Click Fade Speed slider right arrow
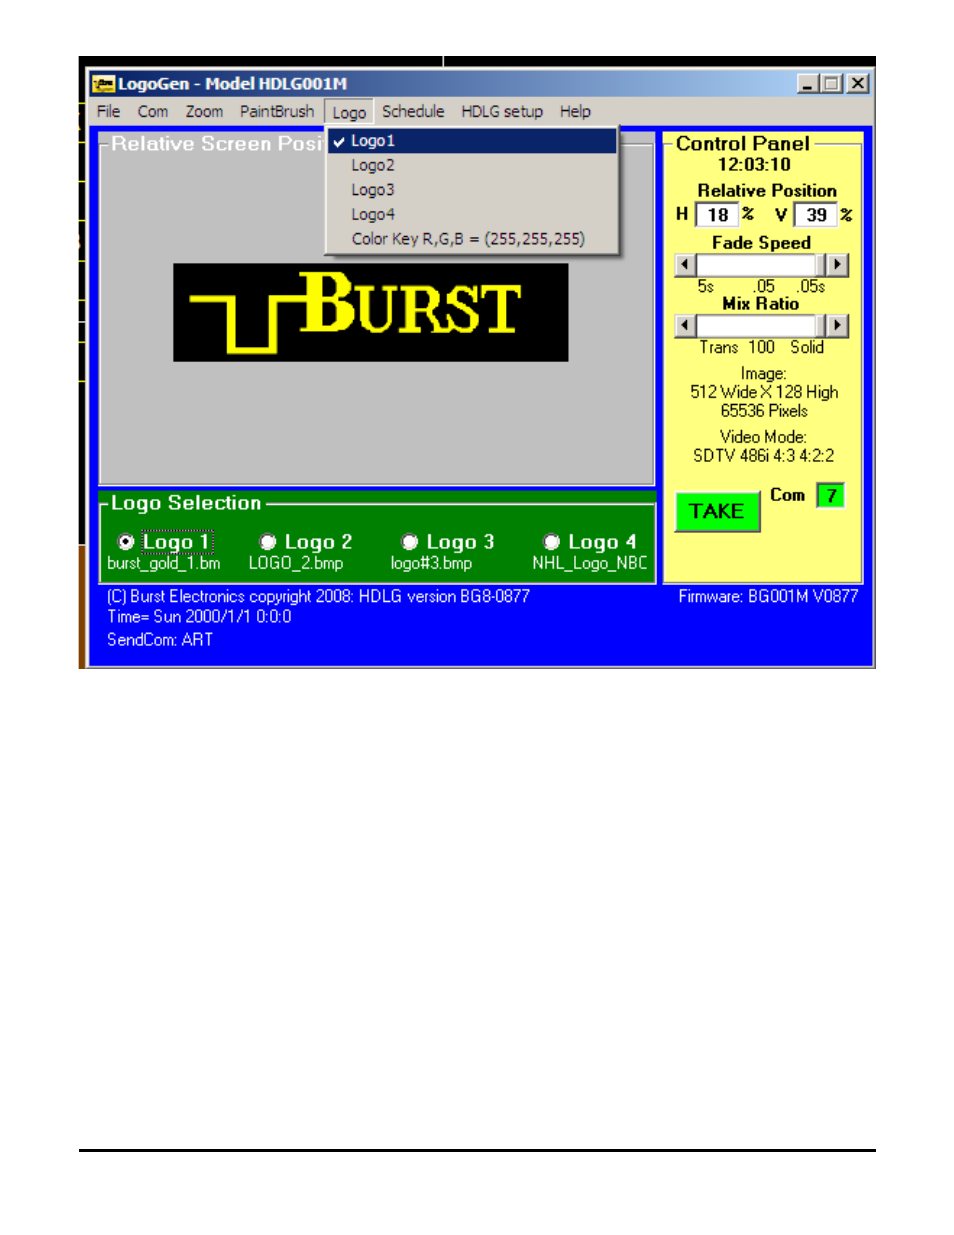The image size is (954, 1235). (x=838, y=265)
